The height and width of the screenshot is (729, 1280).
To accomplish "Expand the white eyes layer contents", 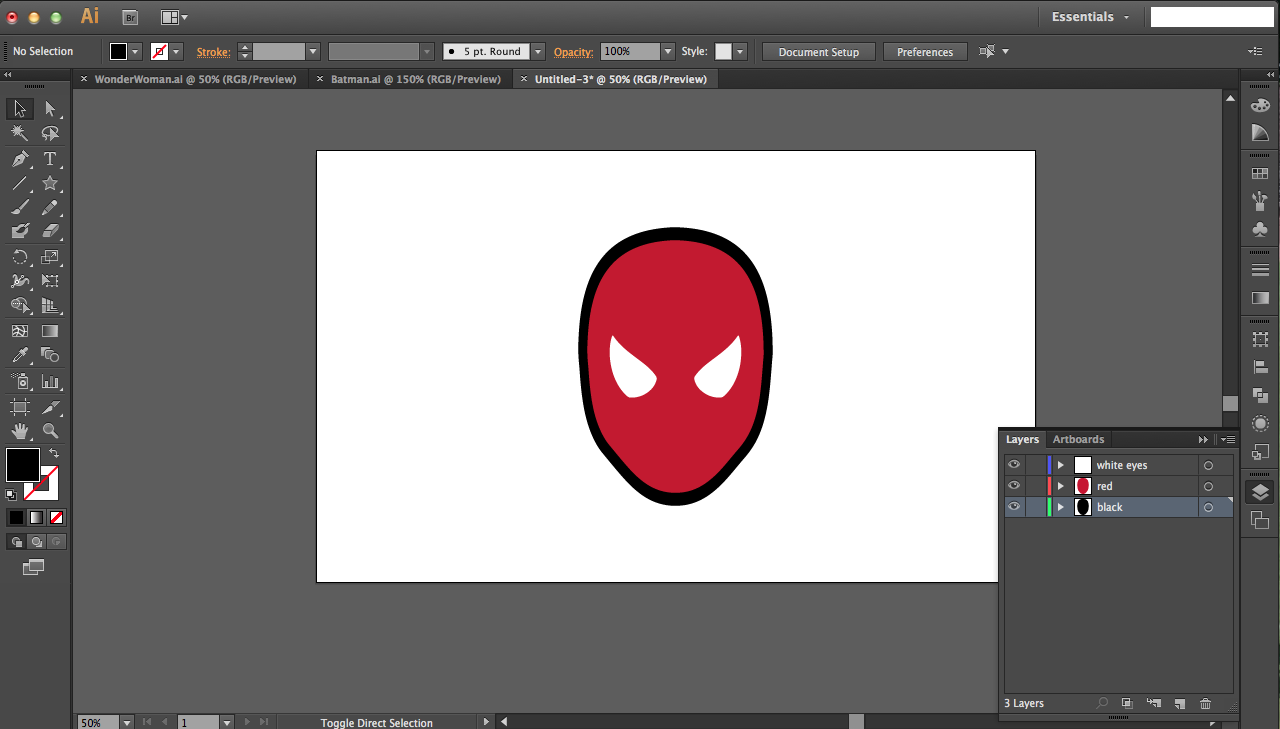I will click(x=1061, y=465).
